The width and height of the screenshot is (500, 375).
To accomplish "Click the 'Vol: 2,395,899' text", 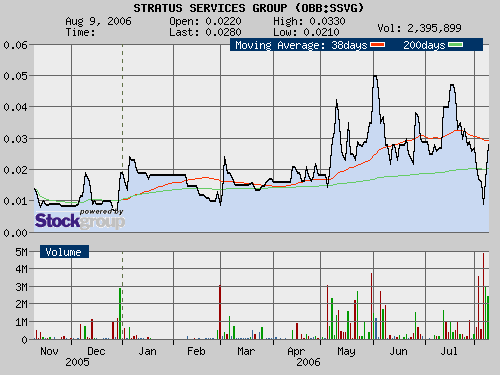I will coord(419,28).
